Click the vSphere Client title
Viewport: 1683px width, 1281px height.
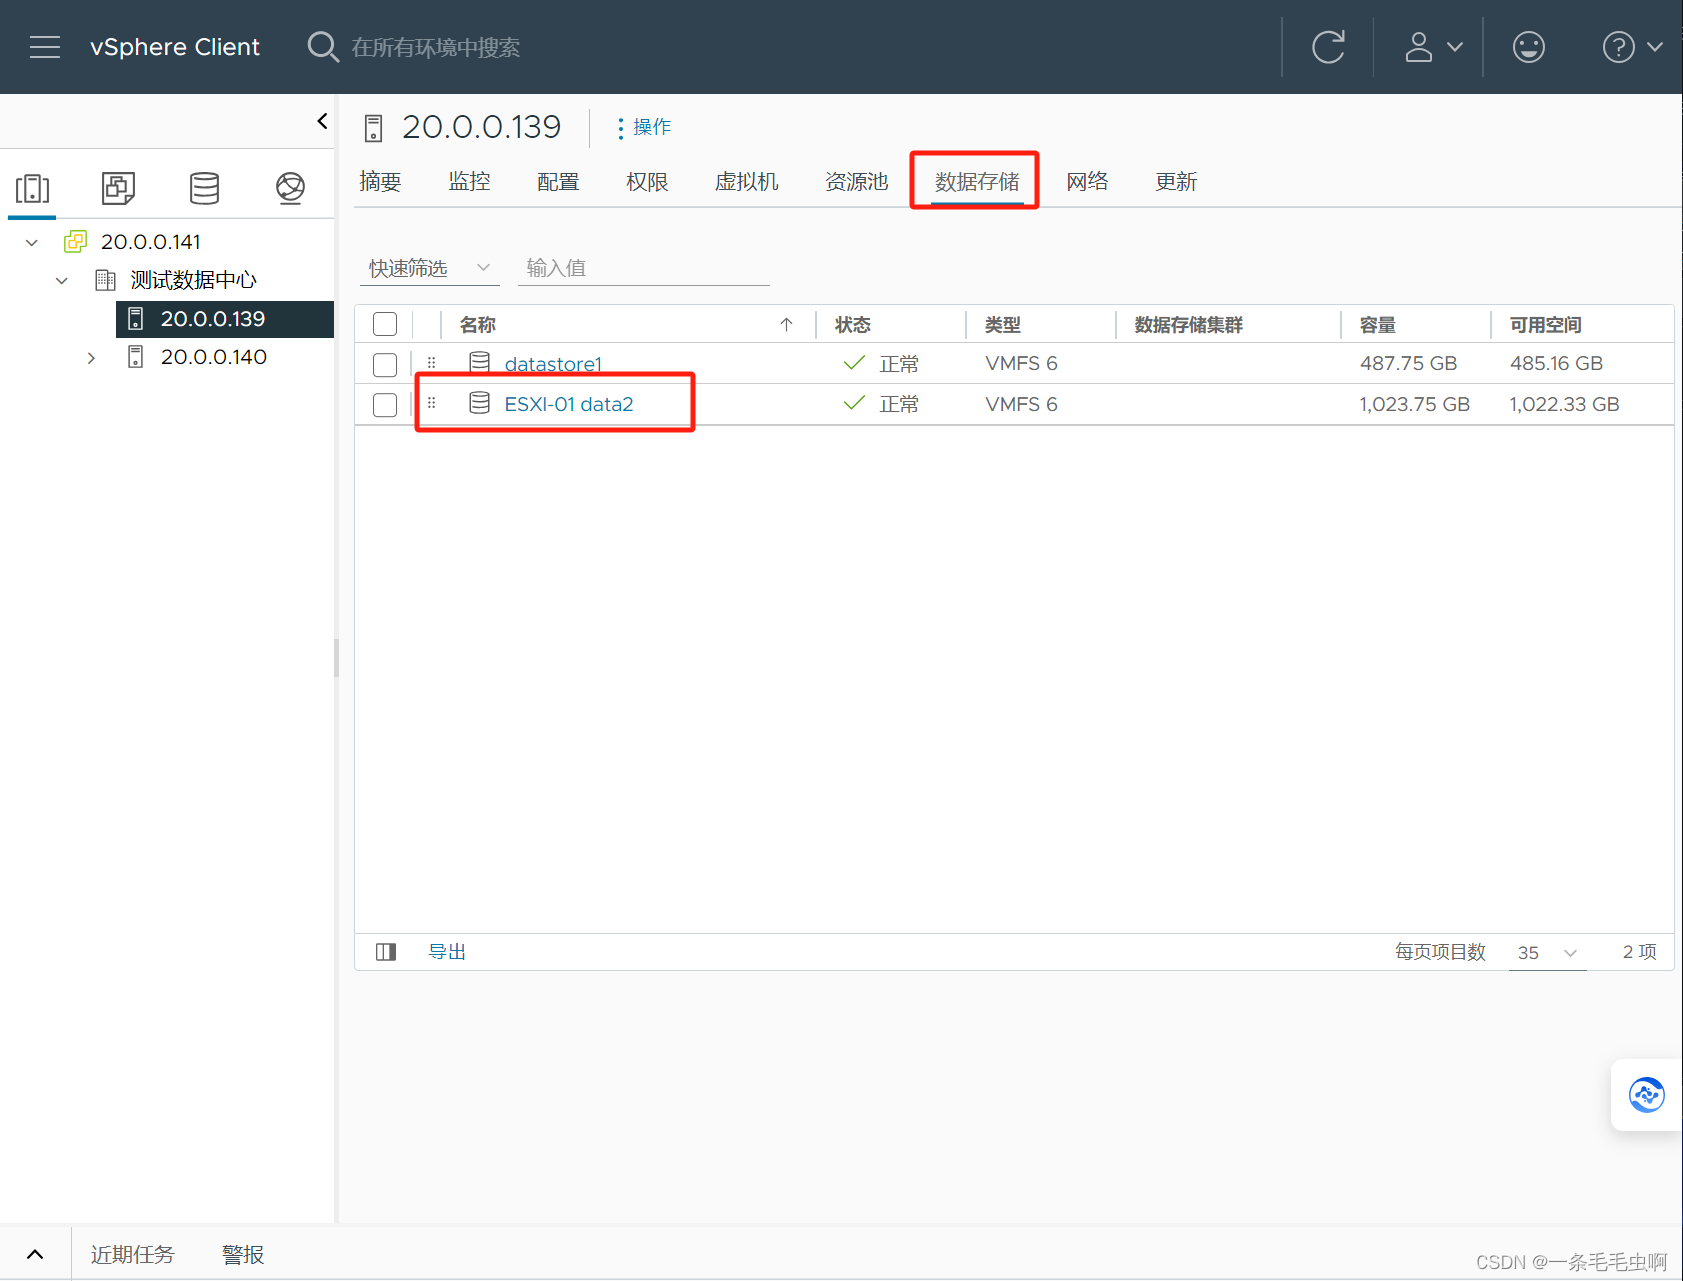(175, 47)
